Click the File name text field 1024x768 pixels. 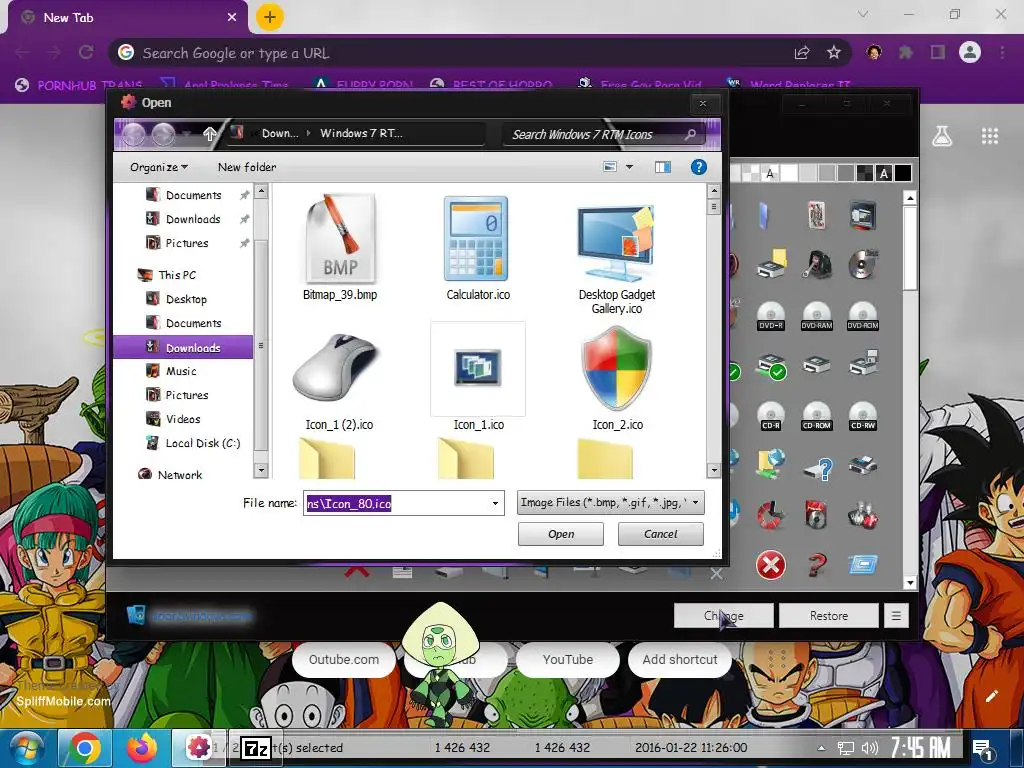point(395,503)
